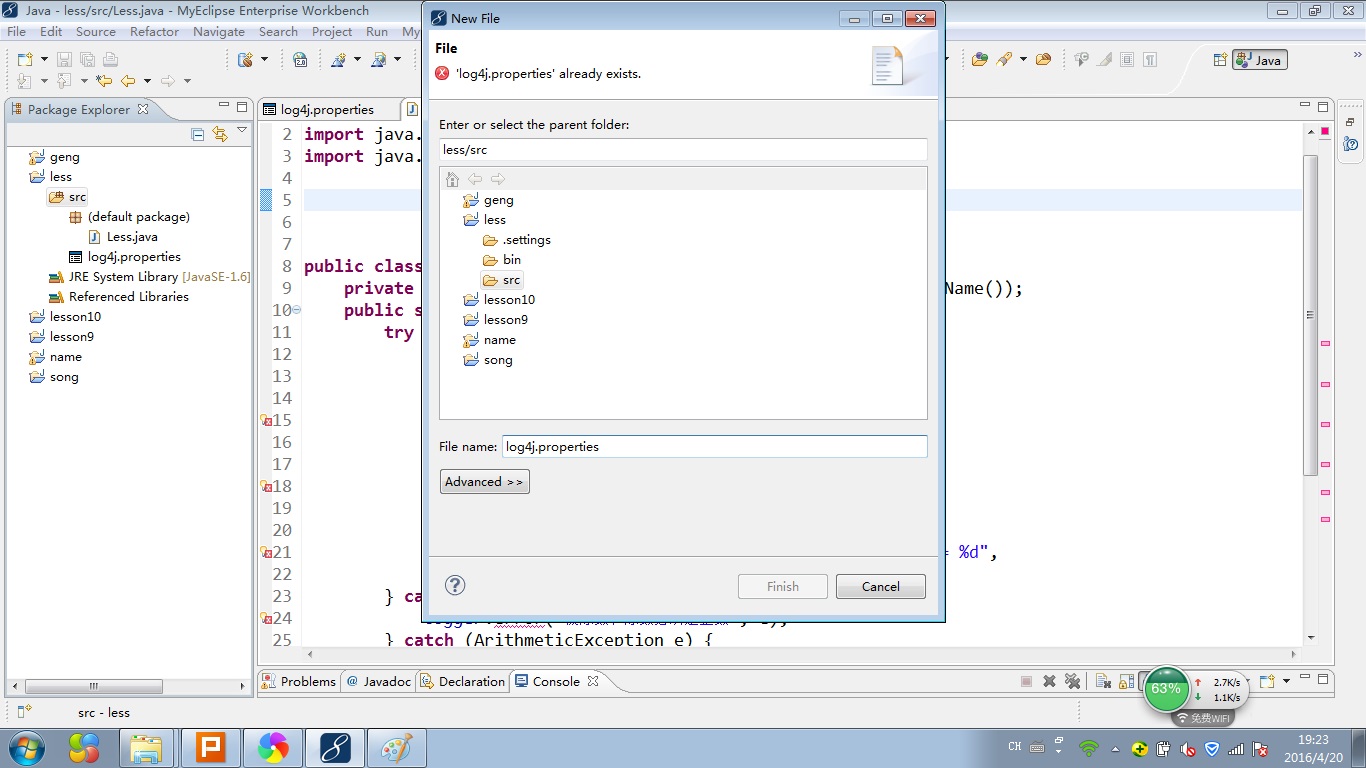
Task: Select Less.java in Package Explorer
Action: click(x=123, y=237)
